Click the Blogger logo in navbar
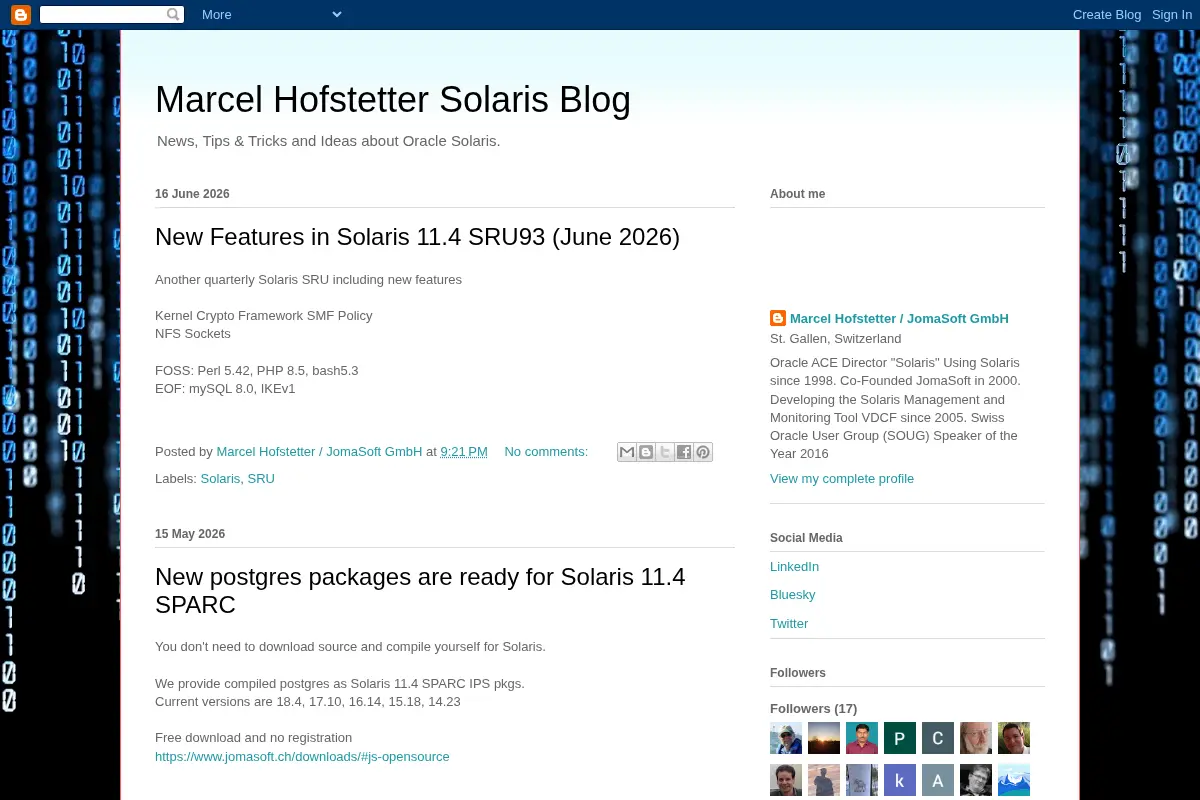Screen dimensions: 1200x800 tap(20, 14)
